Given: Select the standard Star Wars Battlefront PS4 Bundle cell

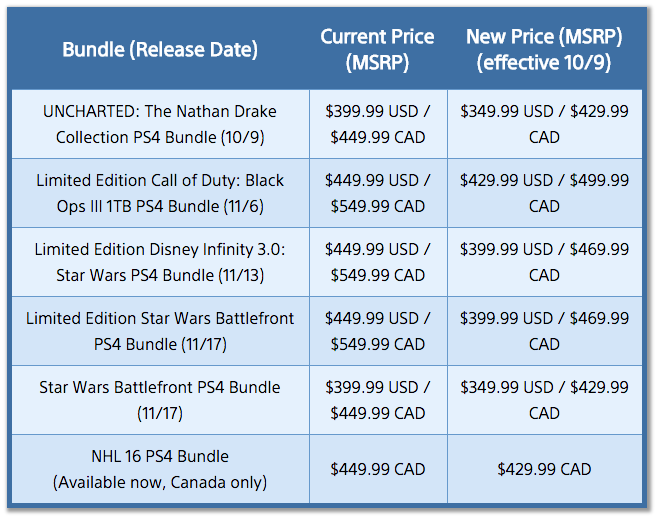Looking at the screenshot, I should [x=160, y=400].
